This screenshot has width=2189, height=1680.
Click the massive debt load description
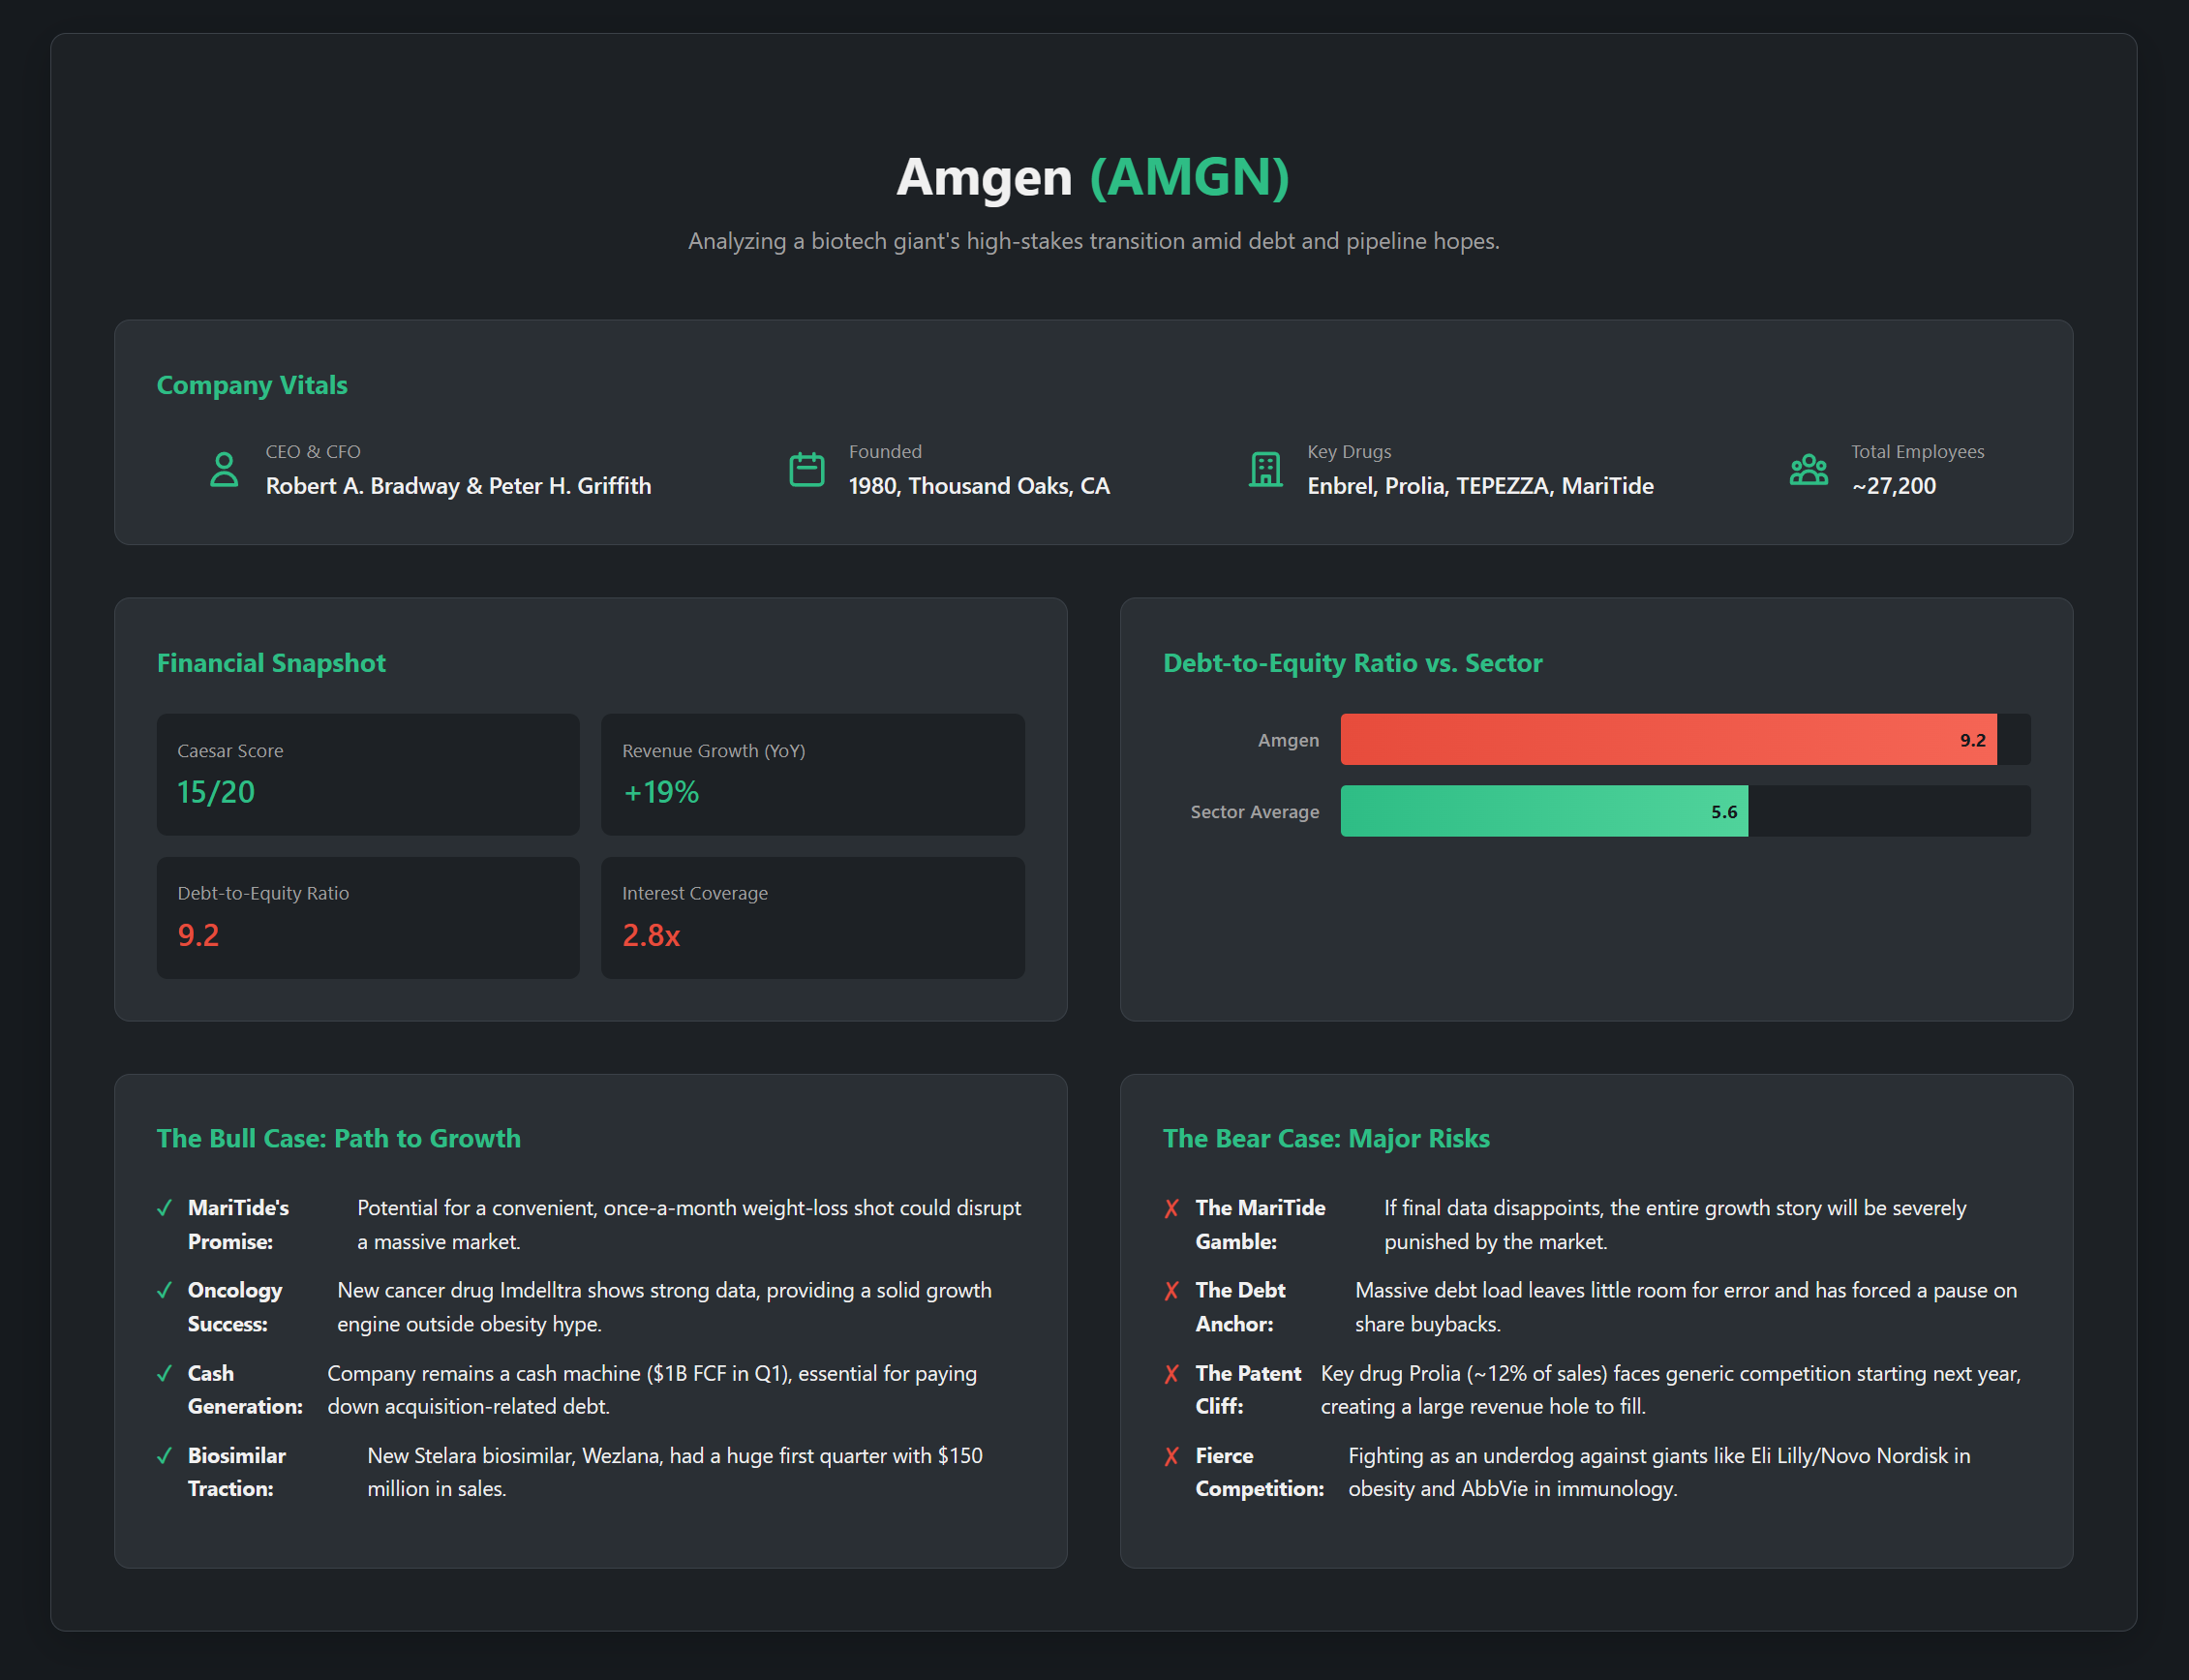[x=1685, y=1307]
